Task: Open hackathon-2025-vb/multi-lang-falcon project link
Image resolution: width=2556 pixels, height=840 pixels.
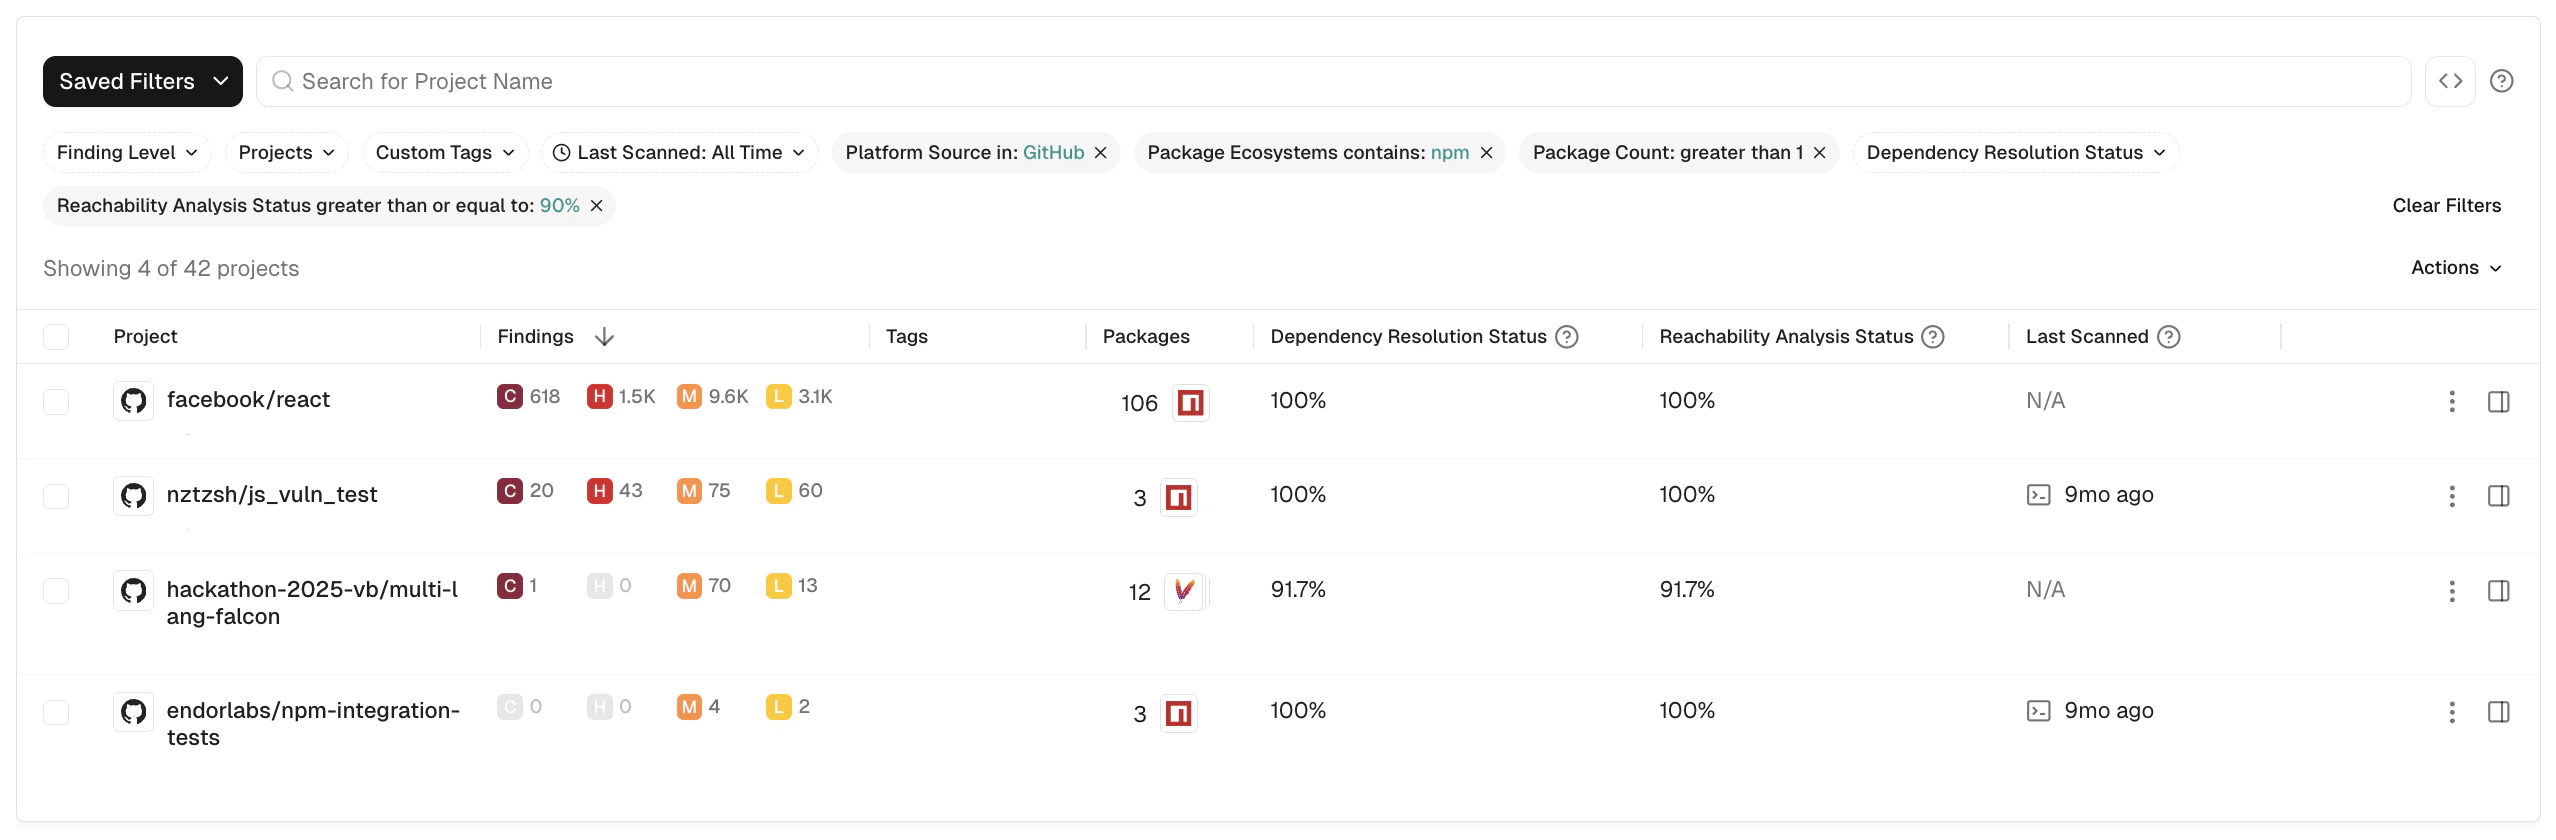Action: [312, 603]
